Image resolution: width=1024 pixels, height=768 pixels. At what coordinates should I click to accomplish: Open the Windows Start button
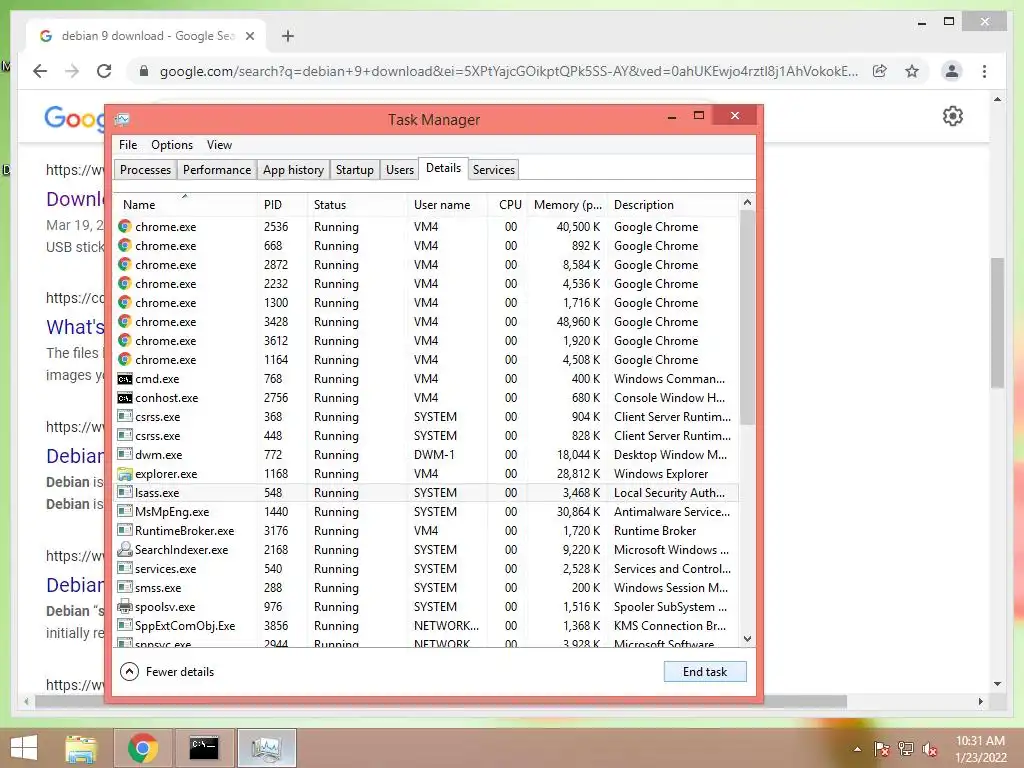click(24, 748)
